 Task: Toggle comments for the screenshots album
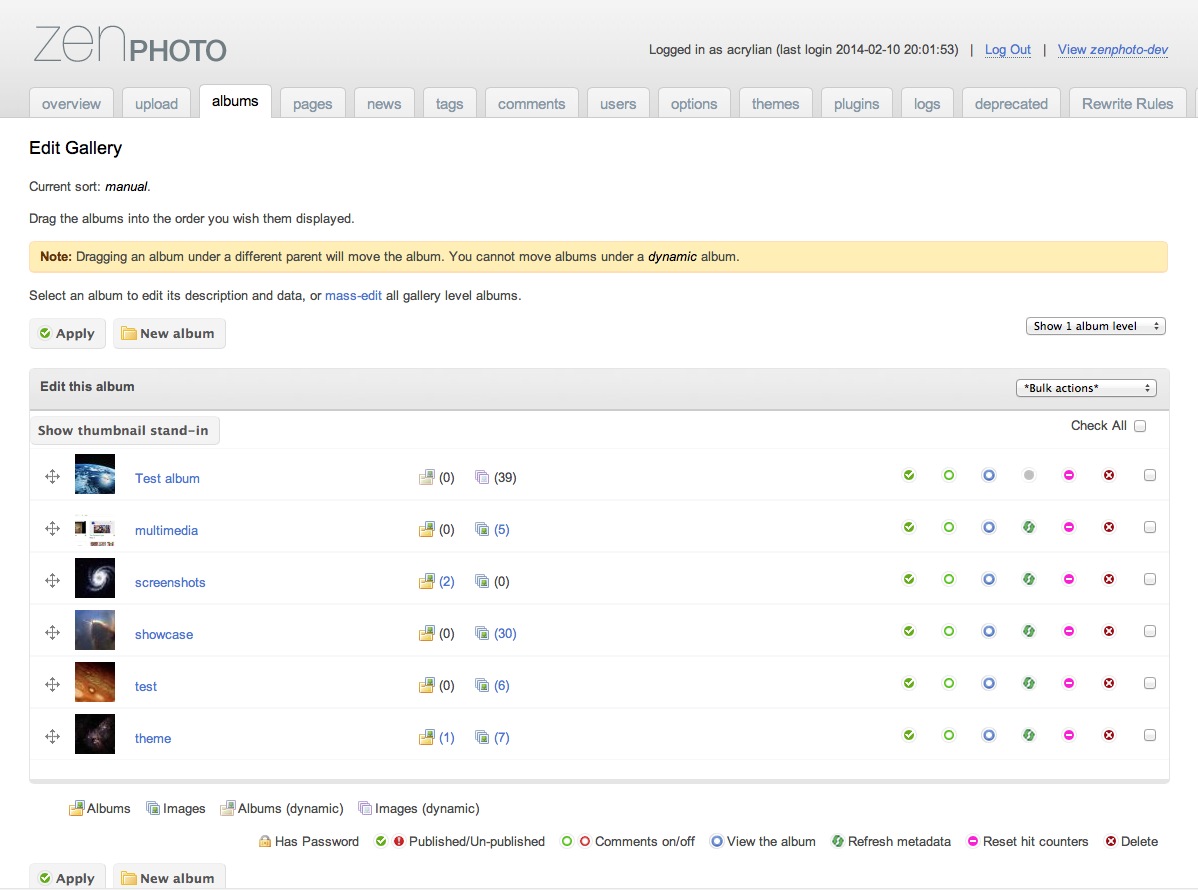coord(948,579)
